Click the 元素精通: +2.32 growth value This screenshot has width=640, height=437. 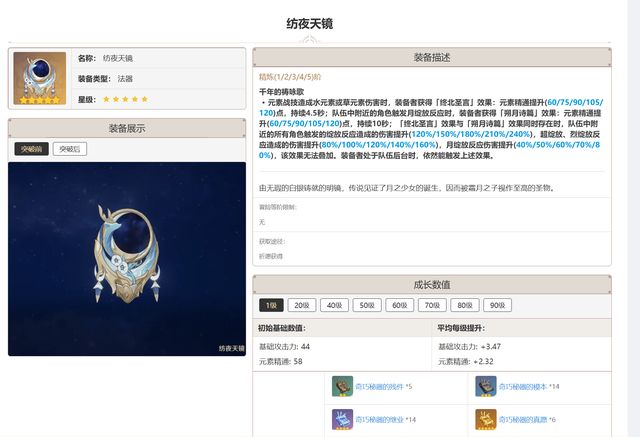pyautogui.click(x=466, y=362)
